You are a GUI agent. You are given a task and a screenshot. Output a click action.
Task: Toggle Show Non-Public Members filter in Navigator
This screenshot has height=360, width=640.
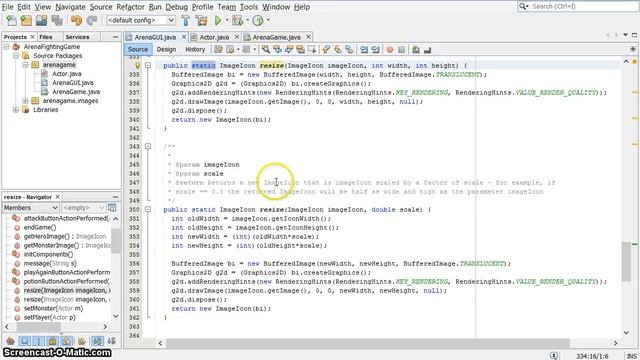coord(52,341)
